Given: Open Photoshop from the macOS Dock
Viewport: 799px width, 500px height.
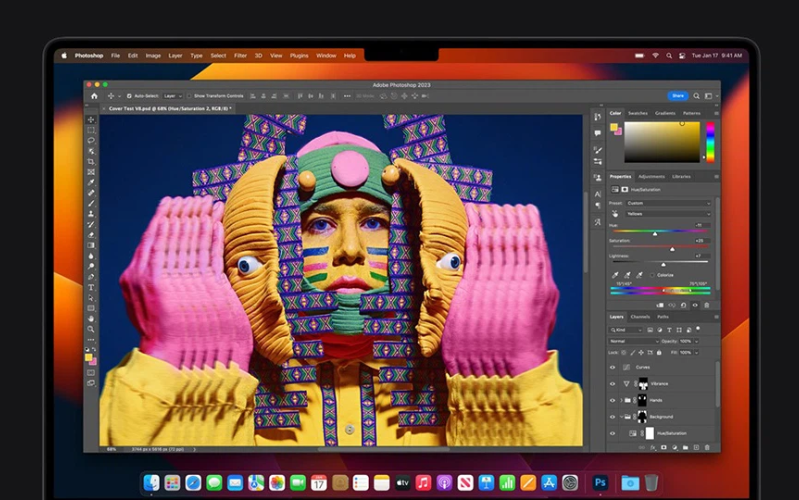Looking at the screenshot, I should tap(600, 482).
